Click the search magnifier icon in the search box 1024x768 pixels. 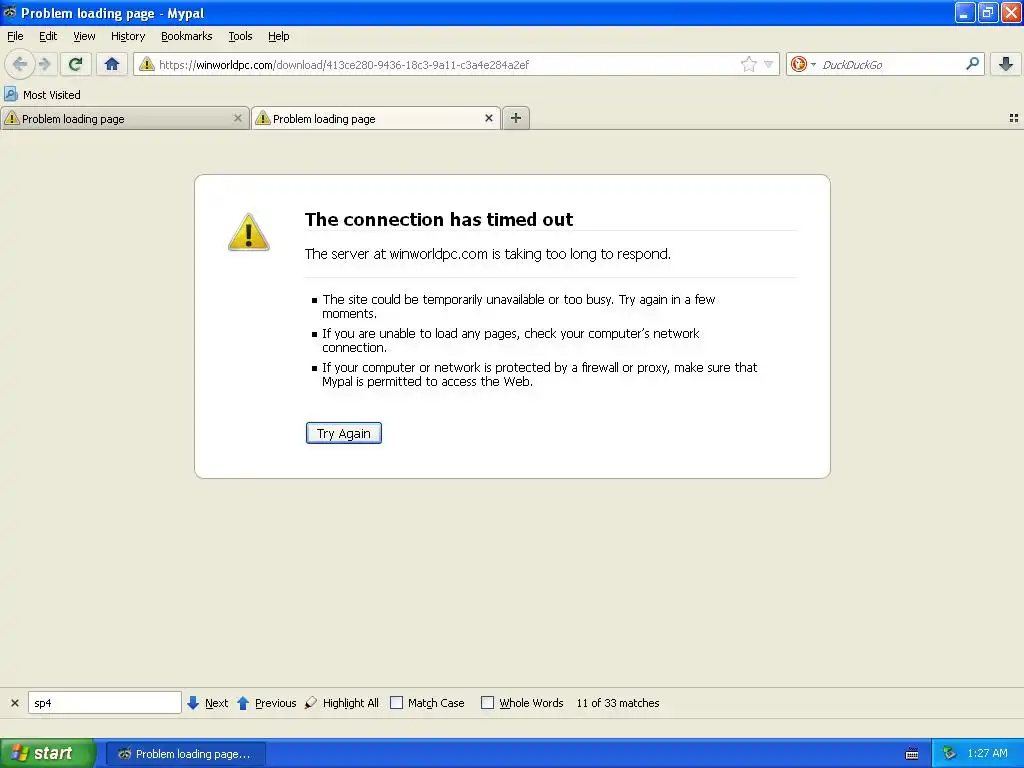point(972,64)
